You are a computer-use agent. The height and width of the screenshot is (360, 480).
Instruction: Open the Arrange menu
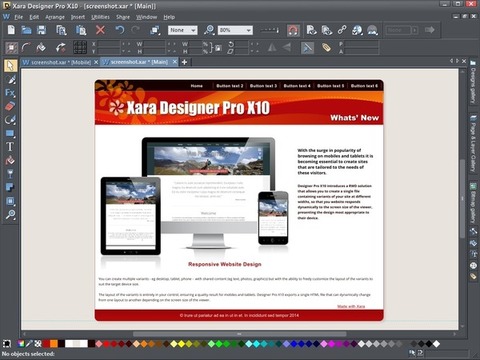[x=55, y=17]
